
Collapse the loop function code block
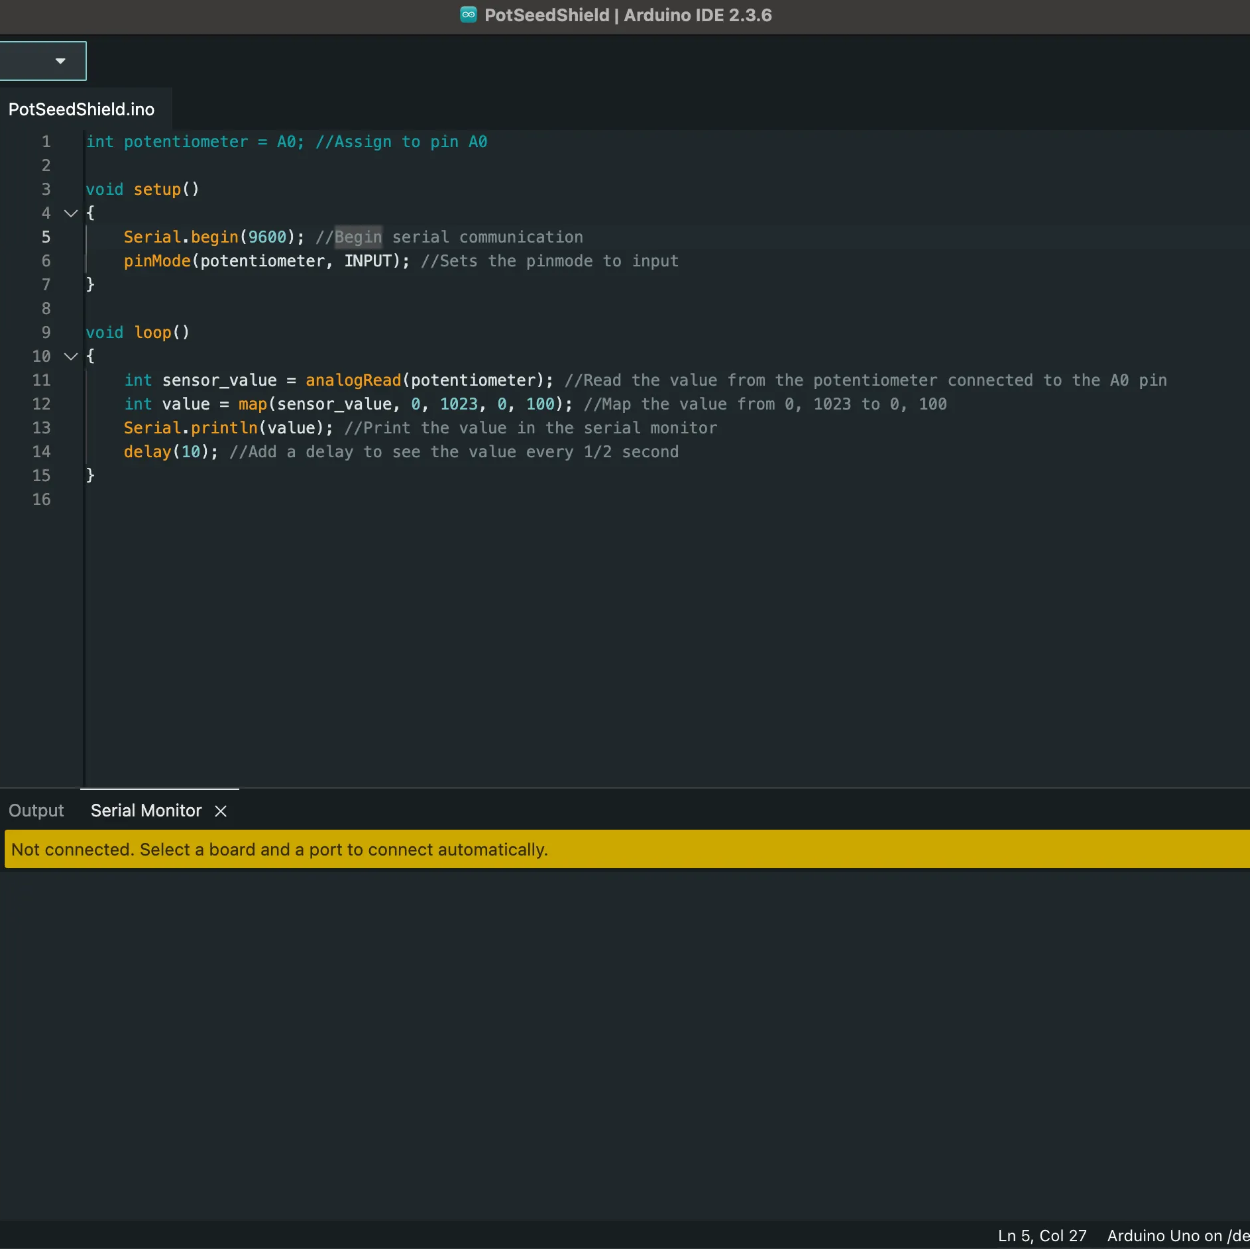[70, 356]
